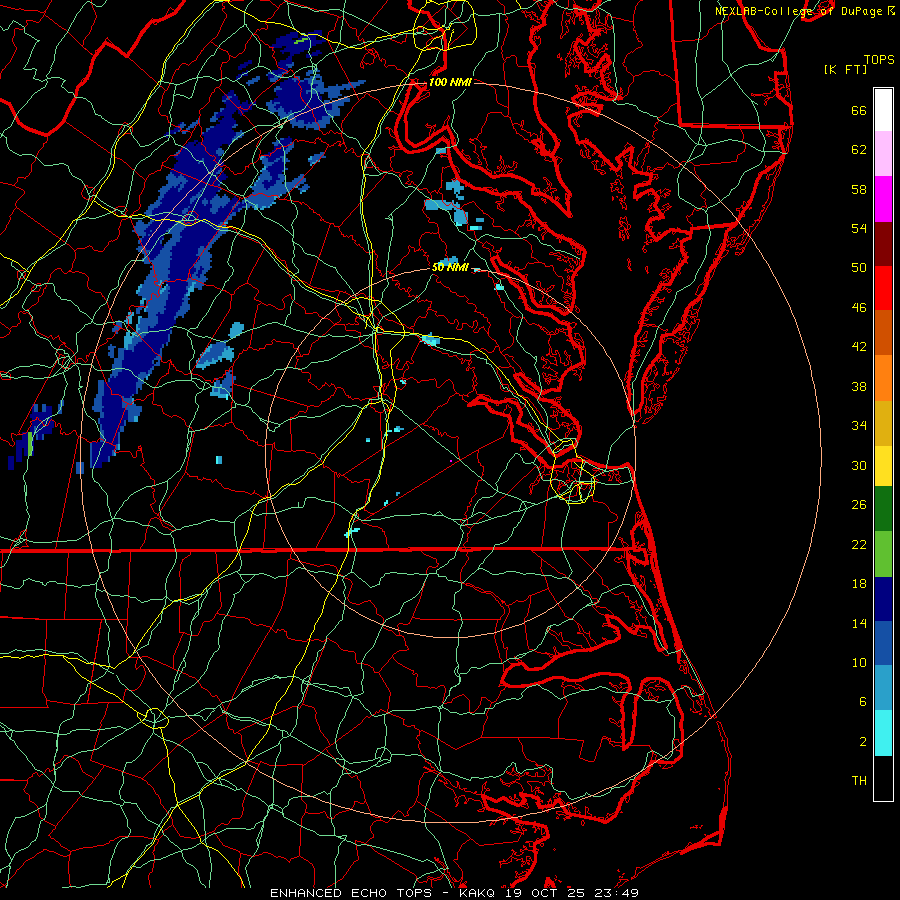This screenshot has width=900, height=900.
Task: Click the 'TOPS' legend title
Action: (879, 60)
